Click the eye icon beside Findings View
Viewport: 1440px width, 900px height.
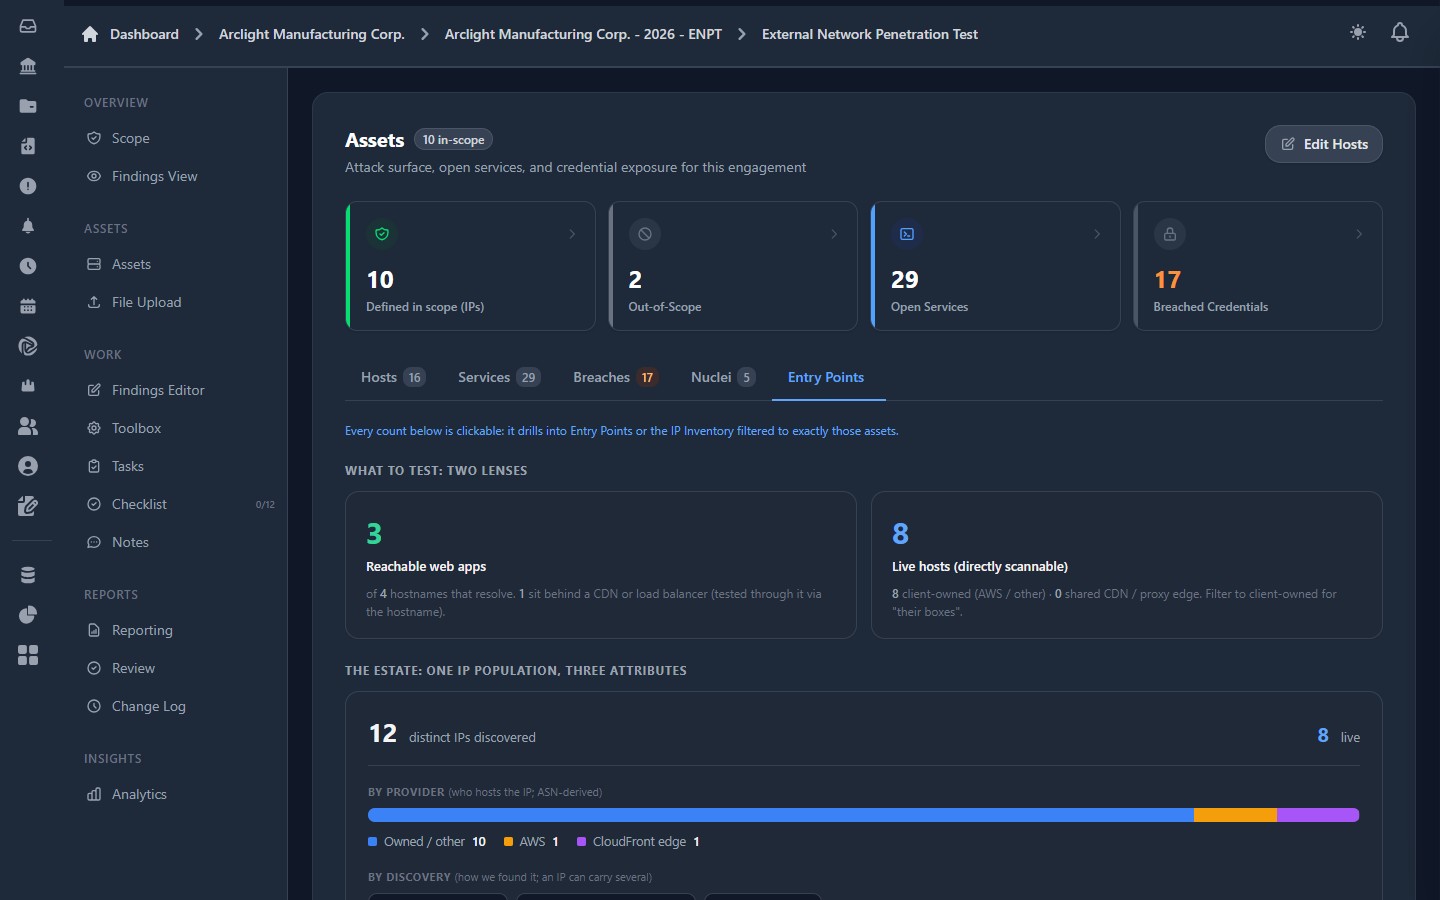pyautogui.click(x=94, y=176)
